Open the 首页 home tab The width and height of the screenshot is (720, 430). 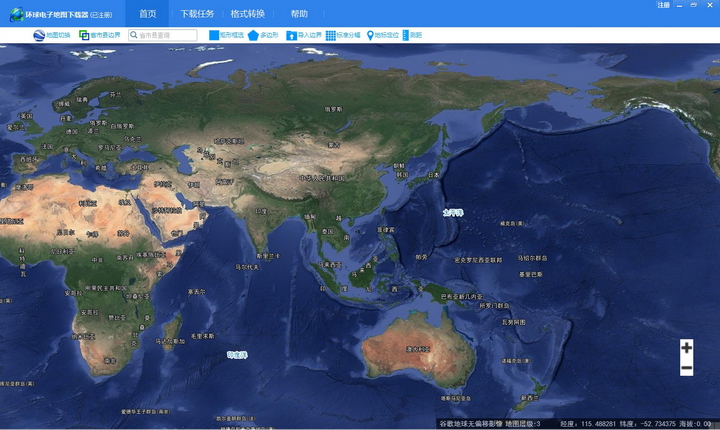click(x=147, y=14)
